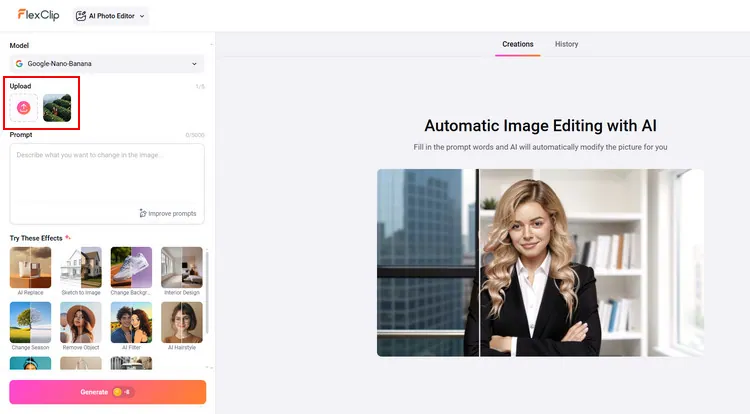This screenshot has height=414, width=750.
Task: Click the 'Try These Effects' label
Action: (36, 238)
